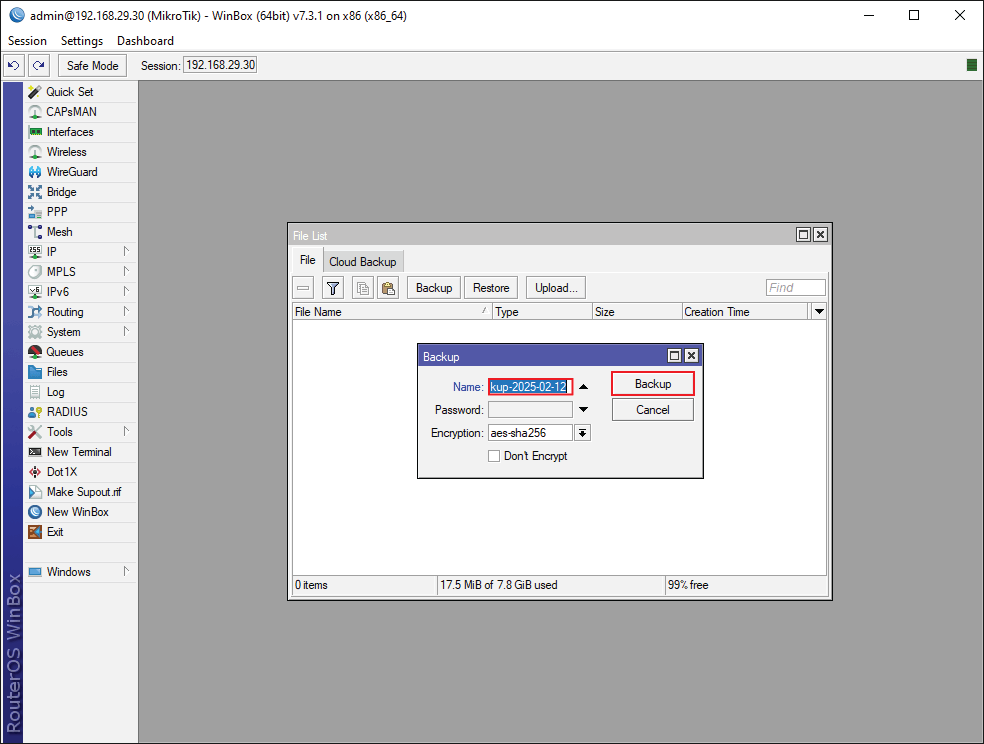Click the paste icon in the File toolbar
This screenshot has height=744, width=984.
(x=388, y=287)
